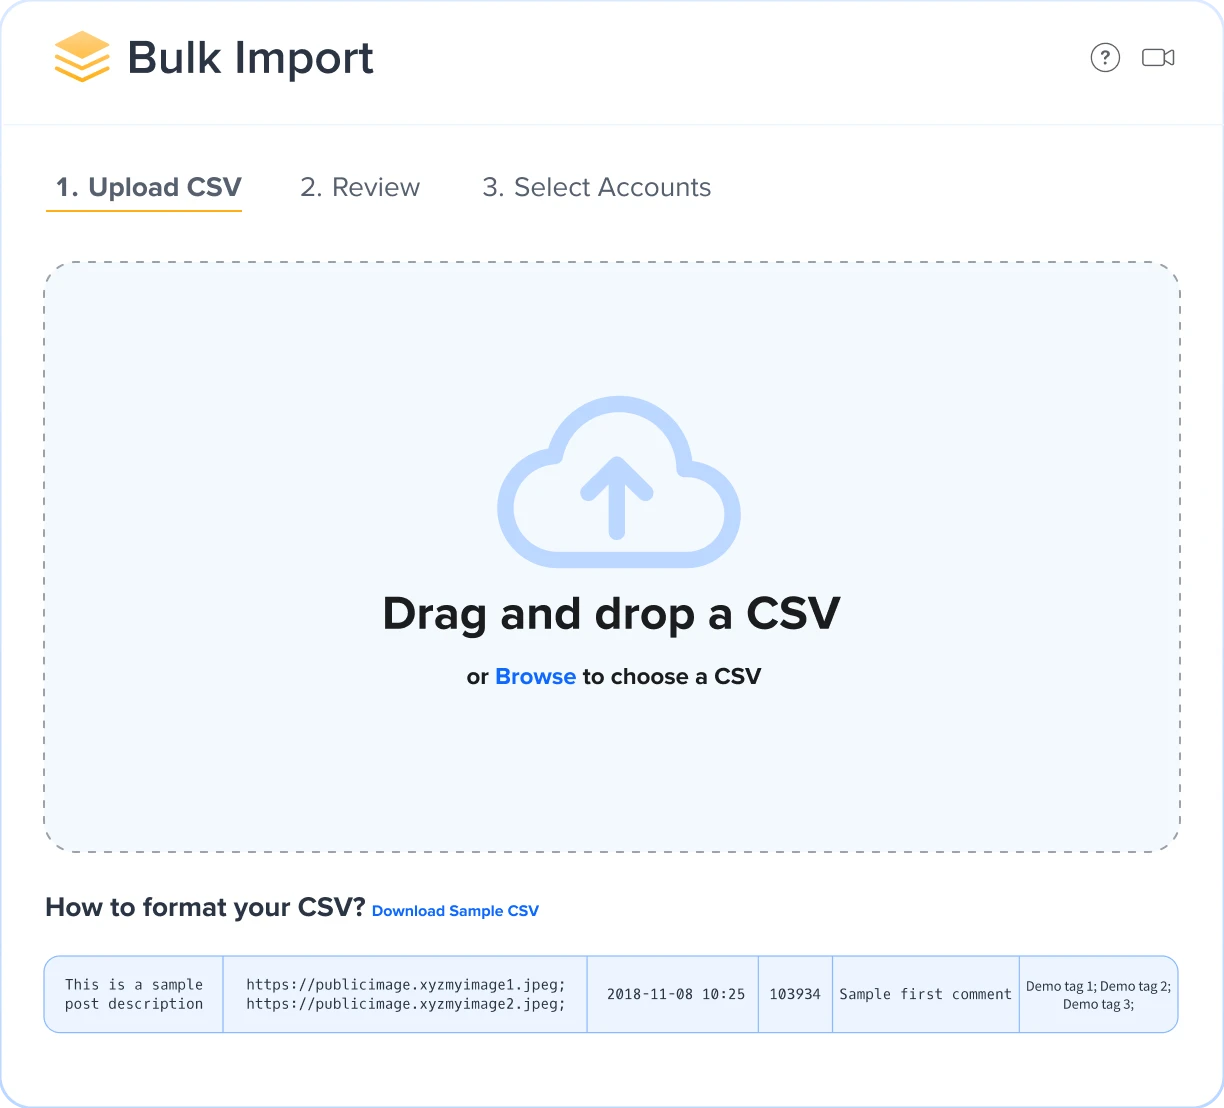
Task: Click the Demo tag sample cell
Action: (x=1098, y=994)
